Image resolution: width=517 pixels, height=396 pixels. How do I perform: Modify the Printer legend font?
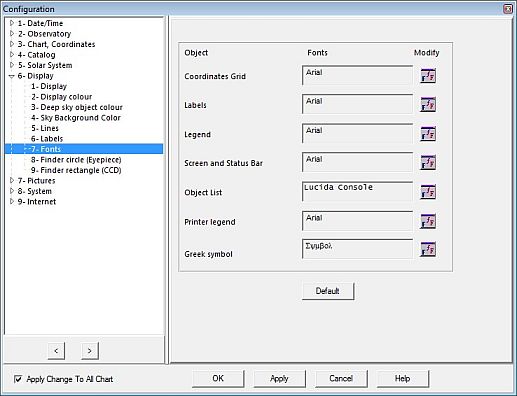click(428, 221)
